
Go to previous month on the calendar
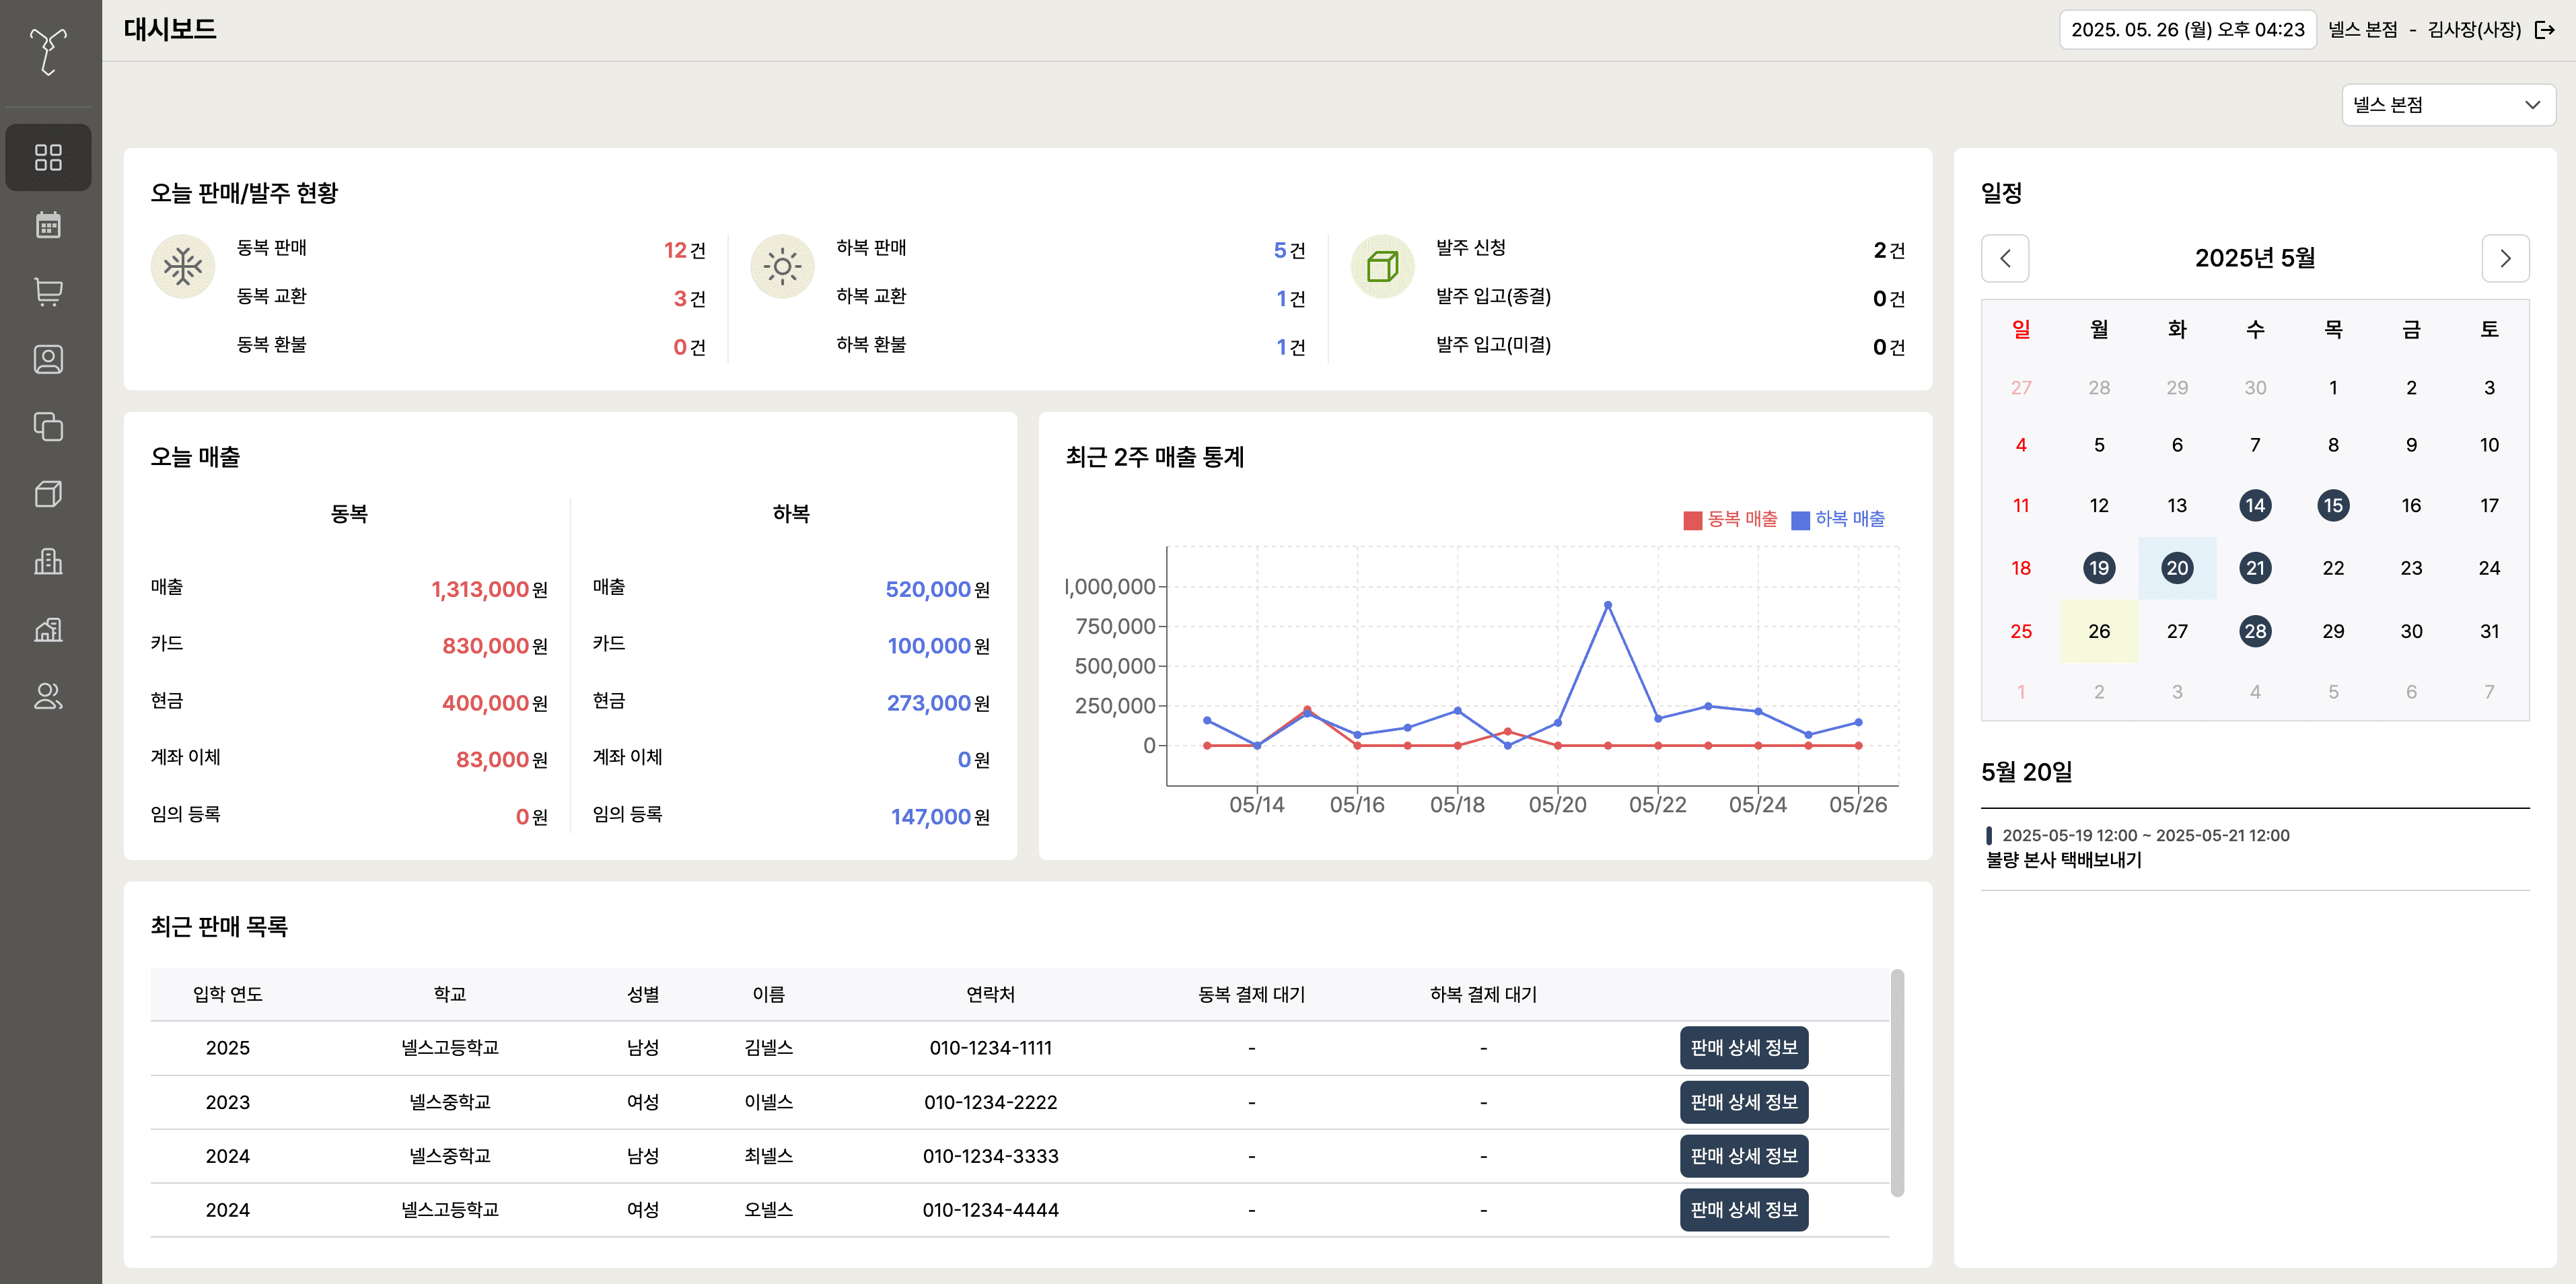(x=2005, y=258)
